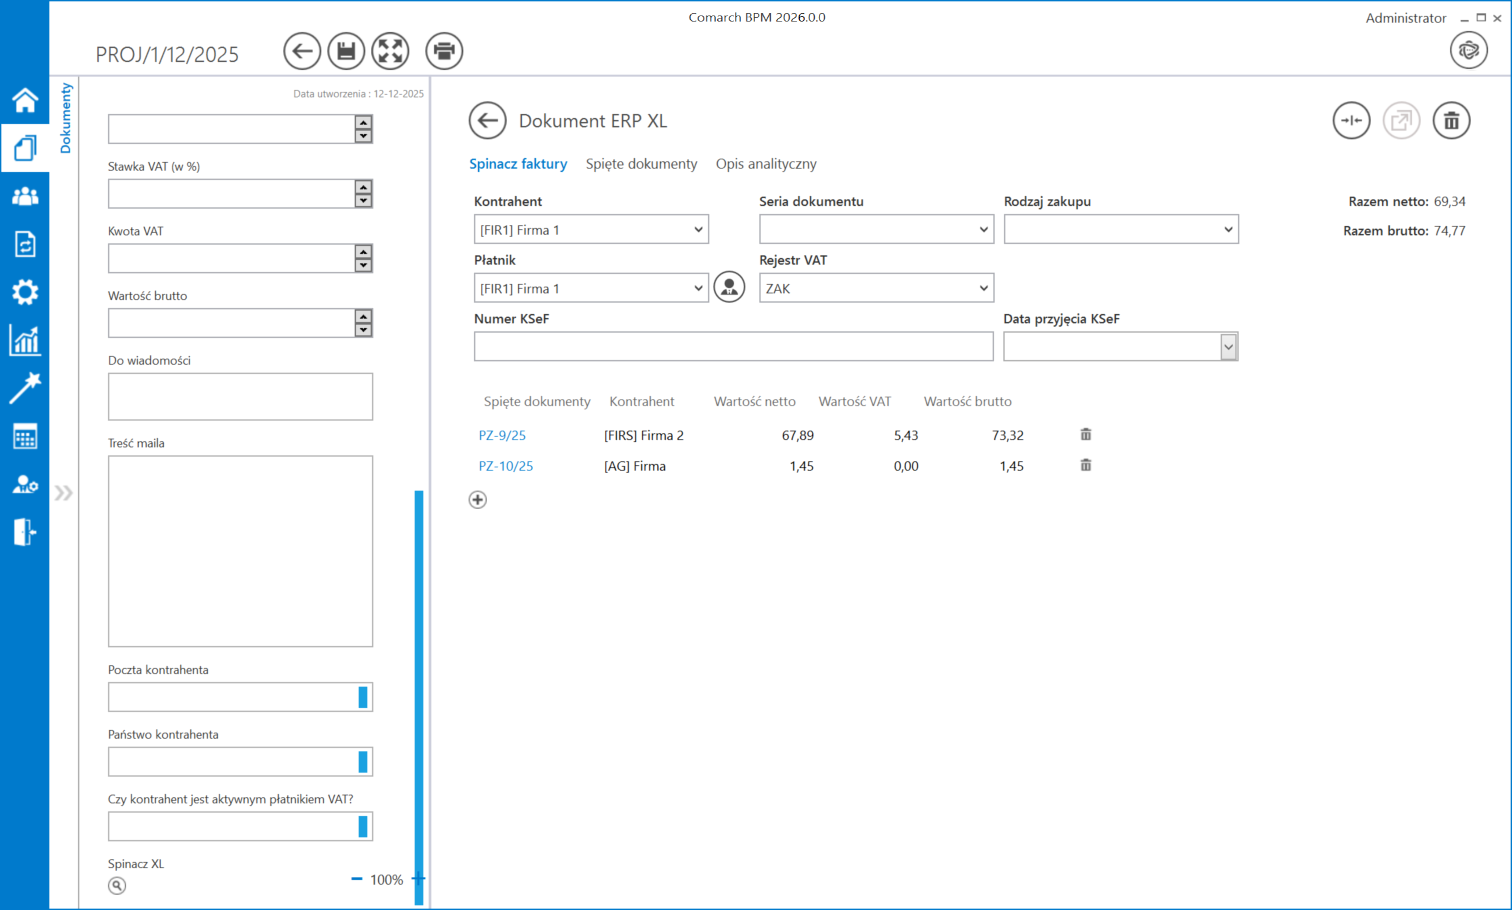The height and width of the screenshot is (910, 1512).
Task: Remove PZ-9/25 row using trash icon
Action: 1085,435
